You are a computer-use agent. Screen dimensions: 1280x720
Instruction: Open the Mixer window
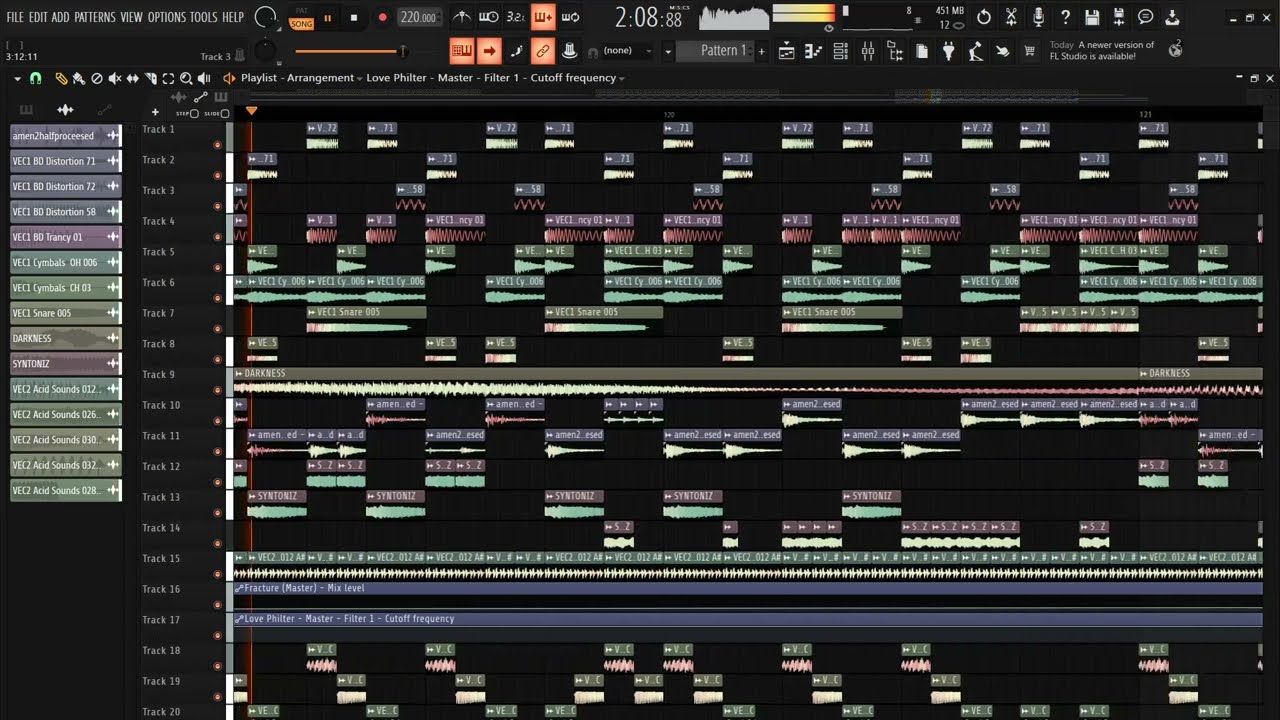coord(868,51)
